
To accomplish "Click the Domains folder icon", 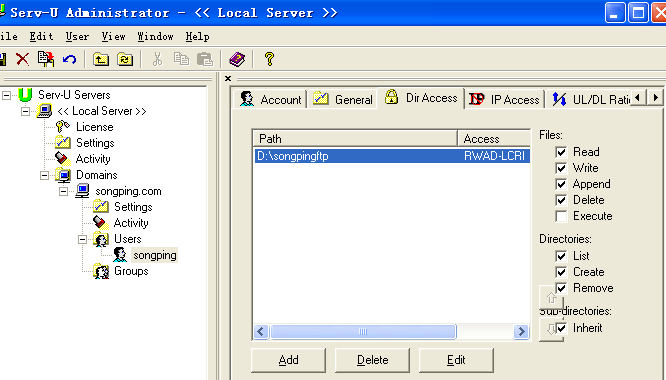I will (63, 175).
